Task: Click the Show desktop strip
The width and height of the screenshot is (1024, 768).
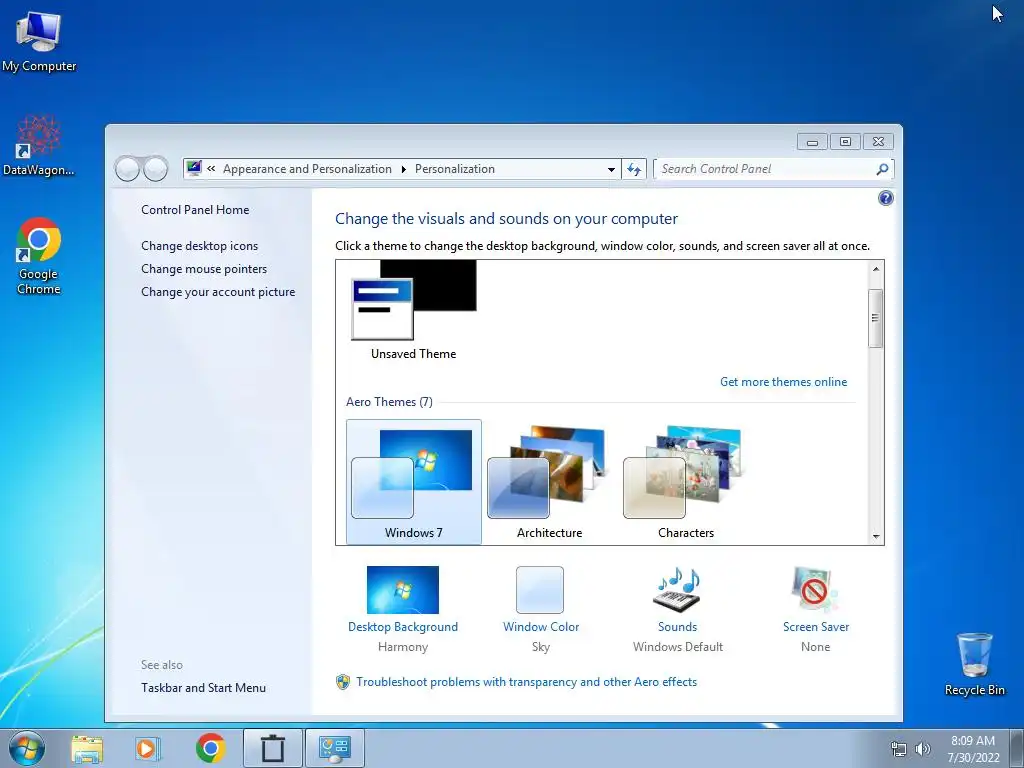Action: coord(1017,748)
